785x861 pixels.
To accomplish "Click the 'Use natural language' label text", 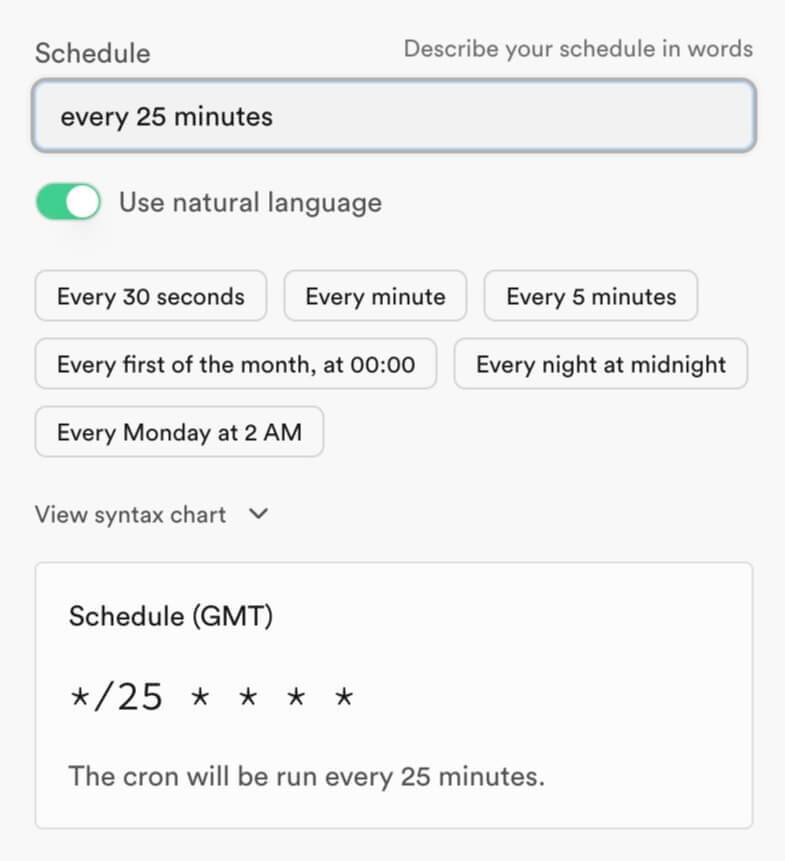I will pyautogui.click(x=250, y=203).
